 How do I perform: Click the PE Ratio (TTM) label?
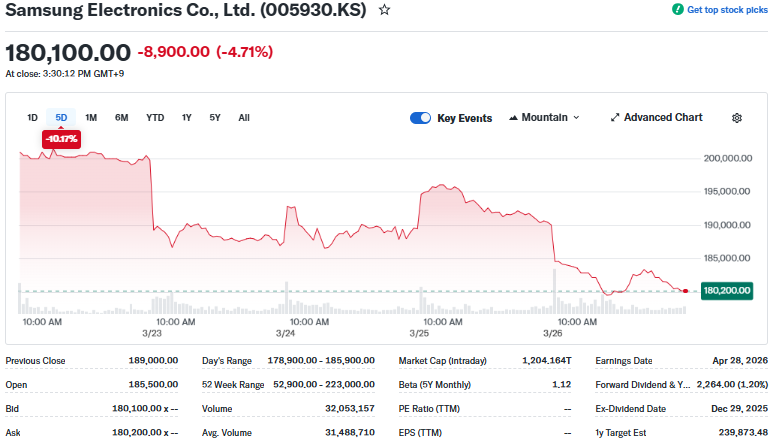point(429,409)
